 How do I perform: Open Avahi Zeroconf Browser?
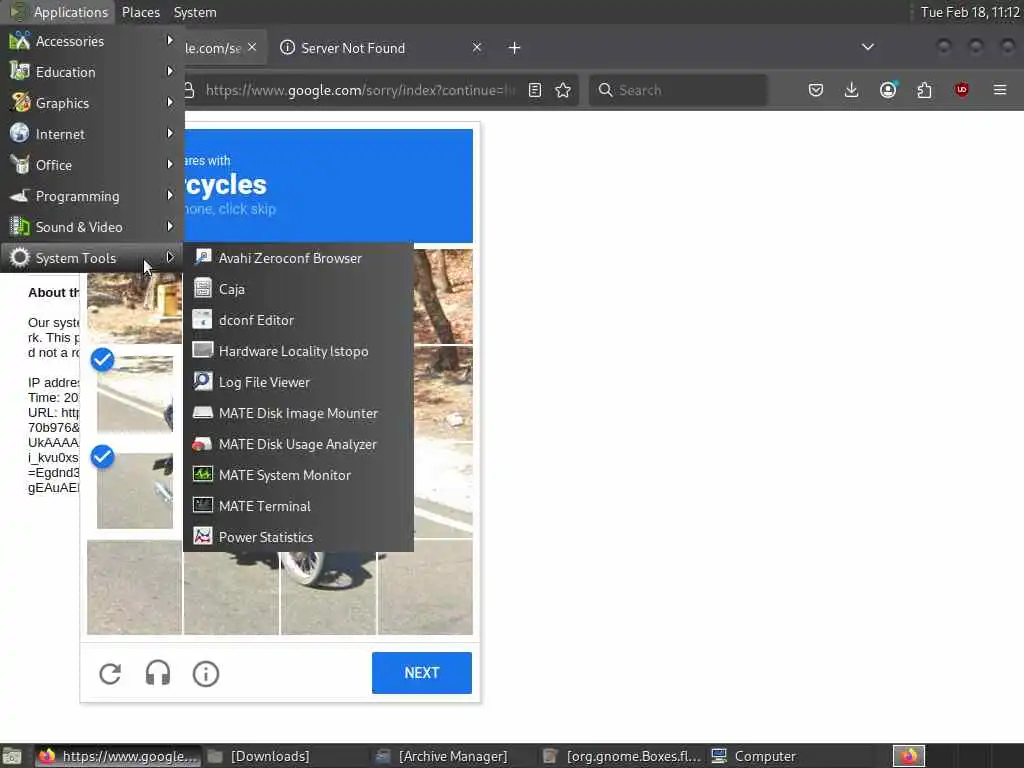click(298, 258)
